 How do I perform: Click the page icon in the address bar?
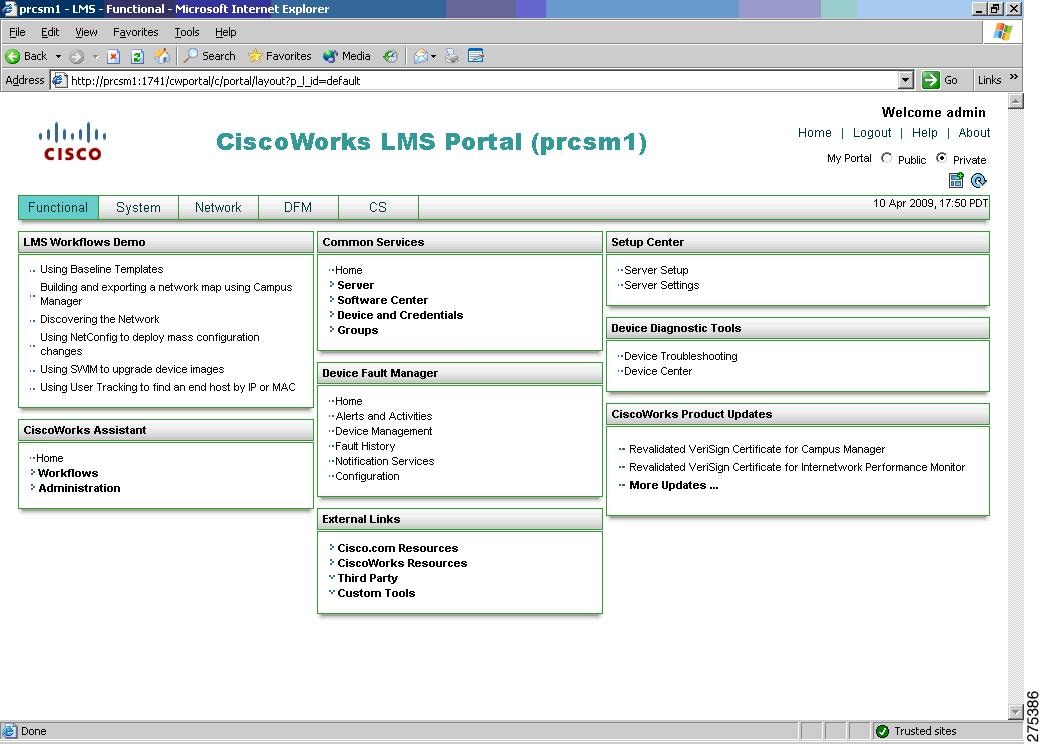tap(60, 80)
